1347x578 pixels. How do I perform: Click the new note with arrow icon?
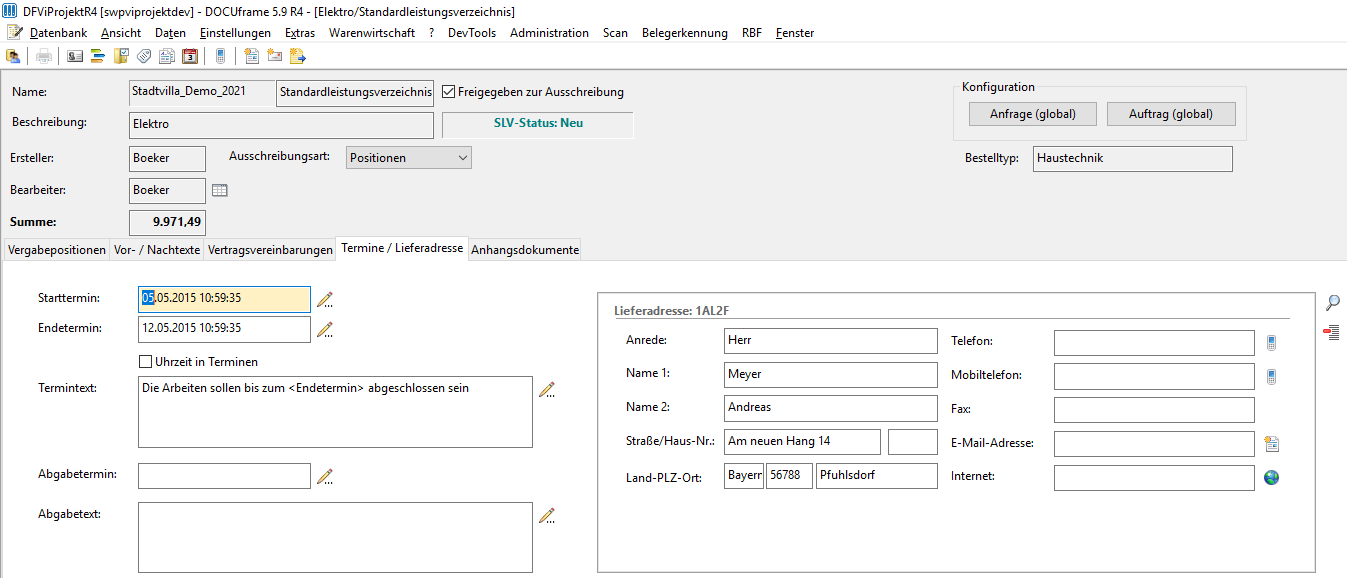(x=297, y=56)
